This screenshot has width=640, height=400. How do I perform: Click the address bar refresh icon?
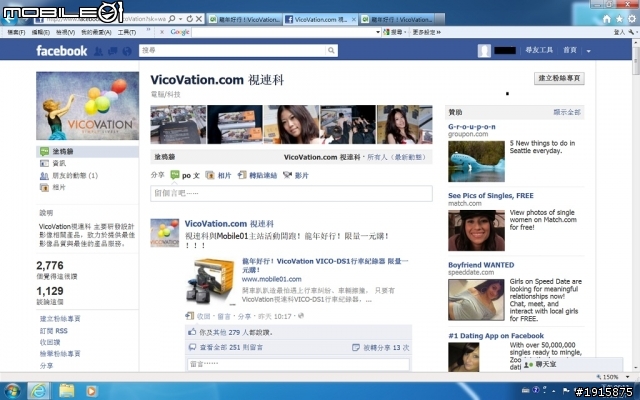point(189,19)
